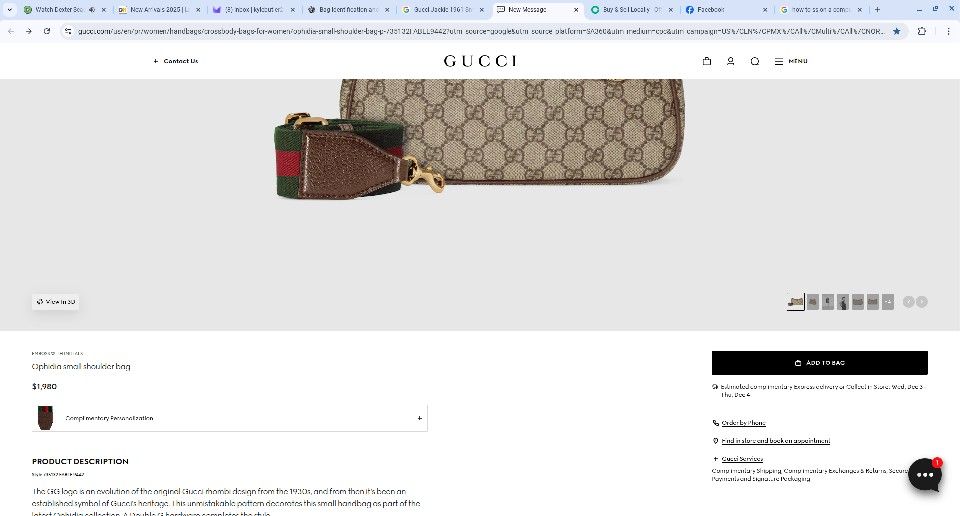Open the hamburger MENU button
Screen dimensions: 960x516
pos(791,61)
